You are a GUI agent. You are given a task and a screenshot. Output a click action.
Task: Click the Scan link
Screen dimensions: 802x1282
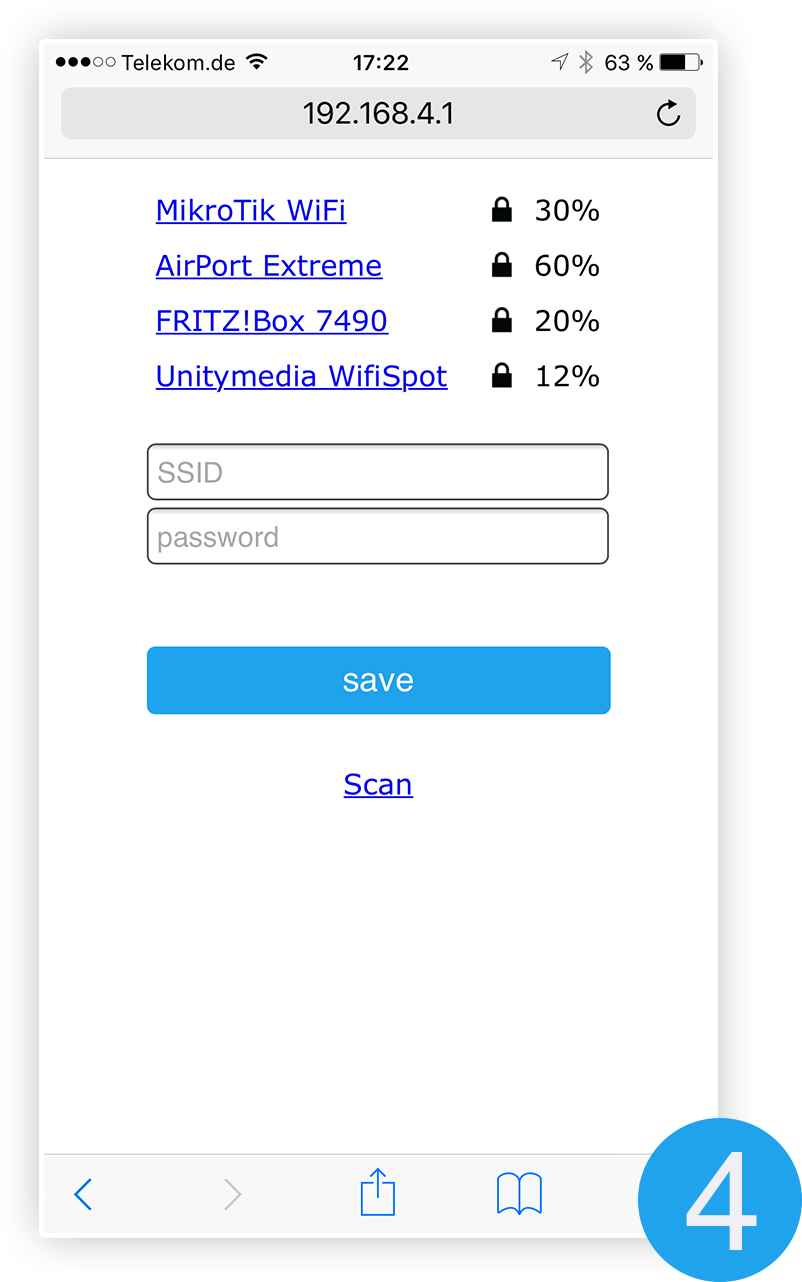coord(378,784)
